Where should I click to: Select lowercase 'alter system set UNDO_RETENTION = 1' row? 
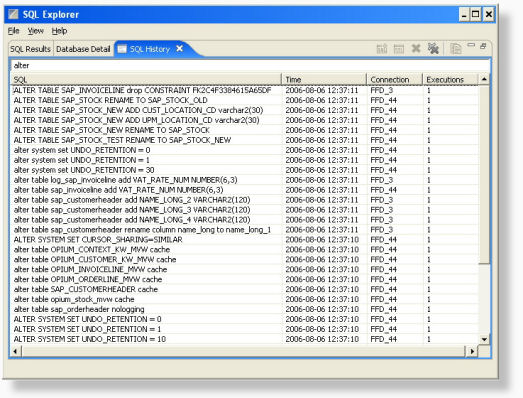pyautogui.click(x=245, y=160)
